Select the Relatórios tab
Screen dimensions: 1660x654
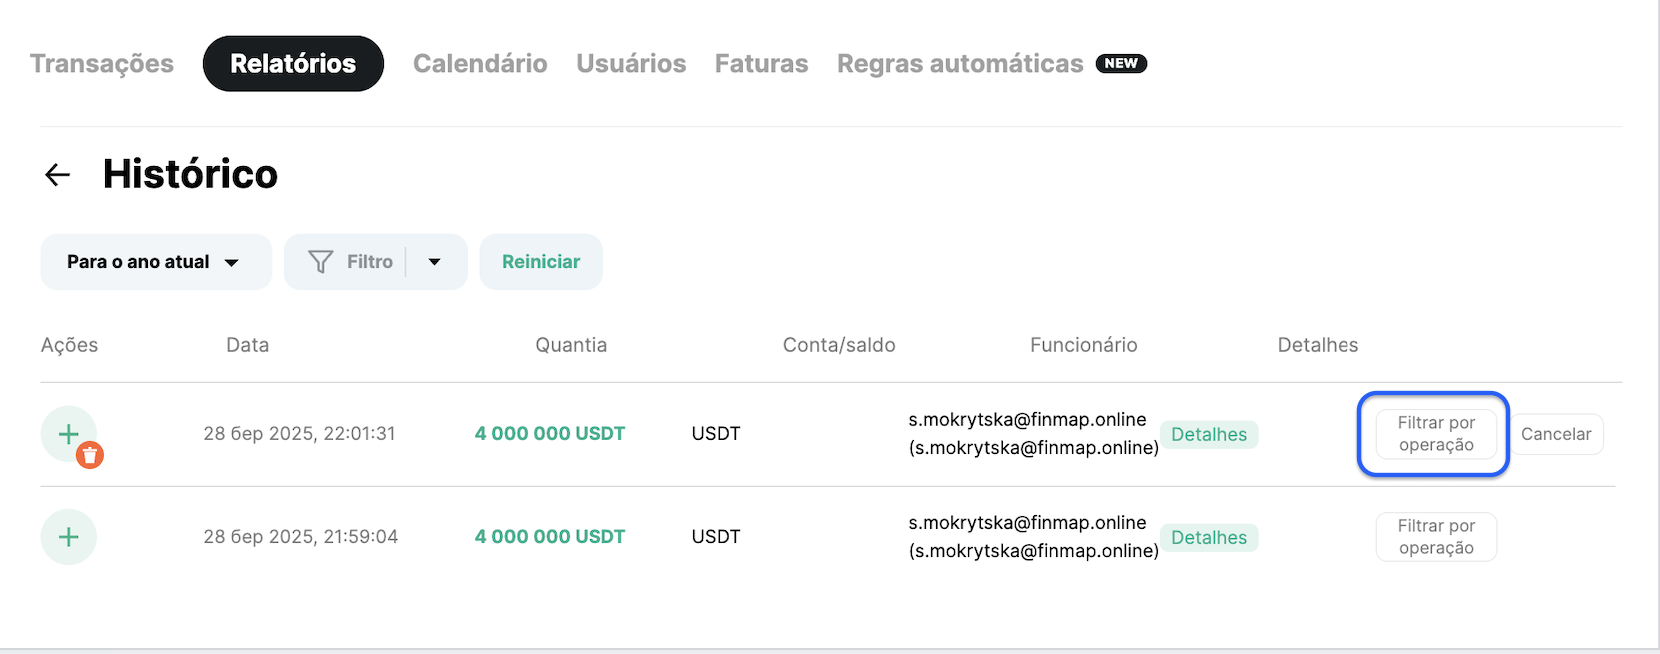293,64
